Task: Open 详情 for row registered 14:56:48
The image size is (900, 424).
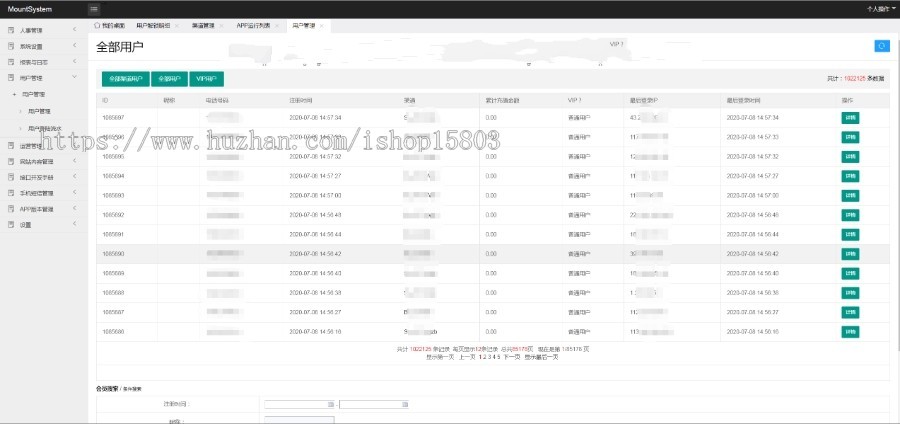Action: point(850,215)
